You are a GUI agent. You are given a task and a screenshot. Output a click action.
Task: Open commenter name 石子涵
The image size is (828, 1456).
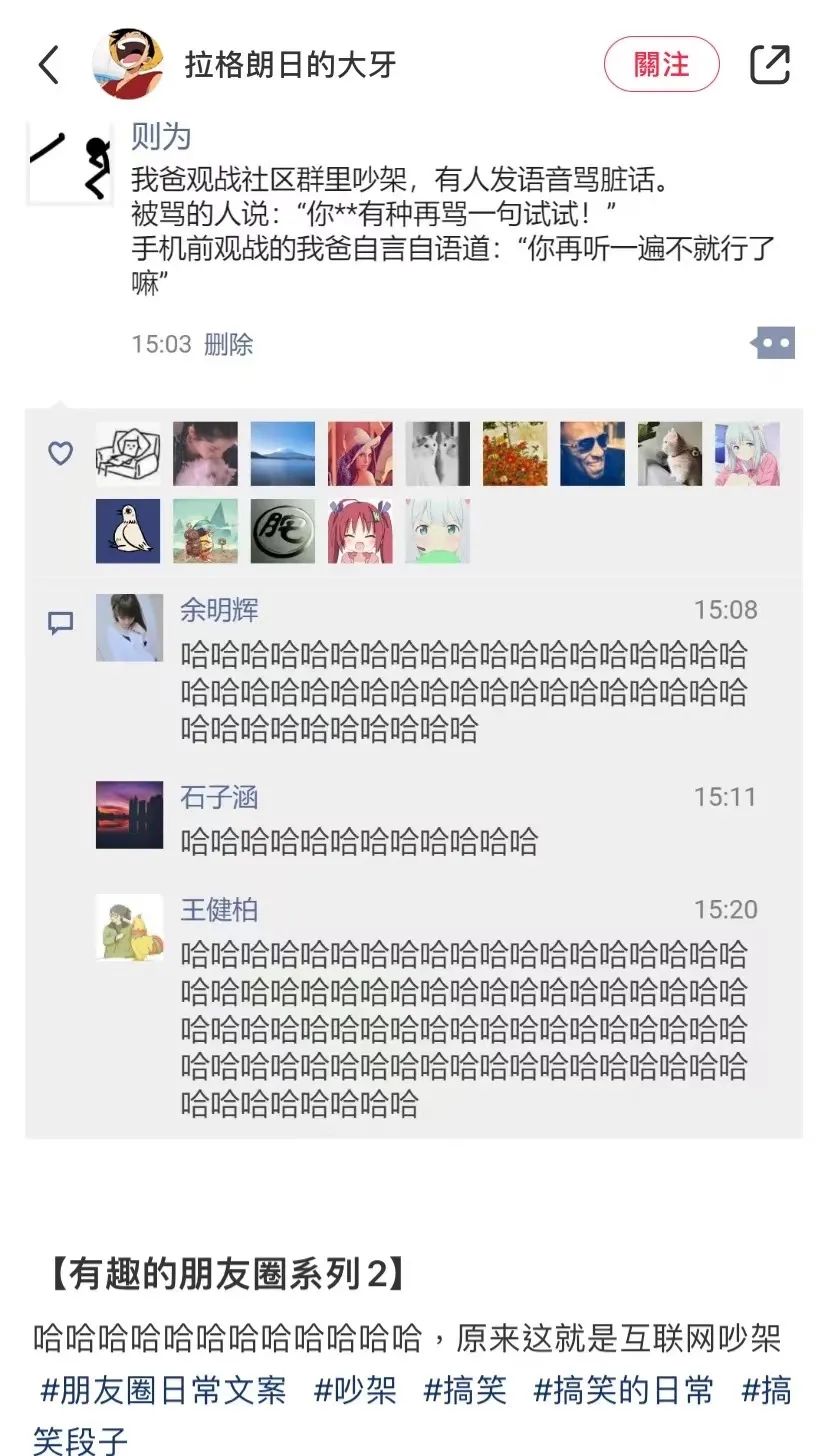point(219,797)
